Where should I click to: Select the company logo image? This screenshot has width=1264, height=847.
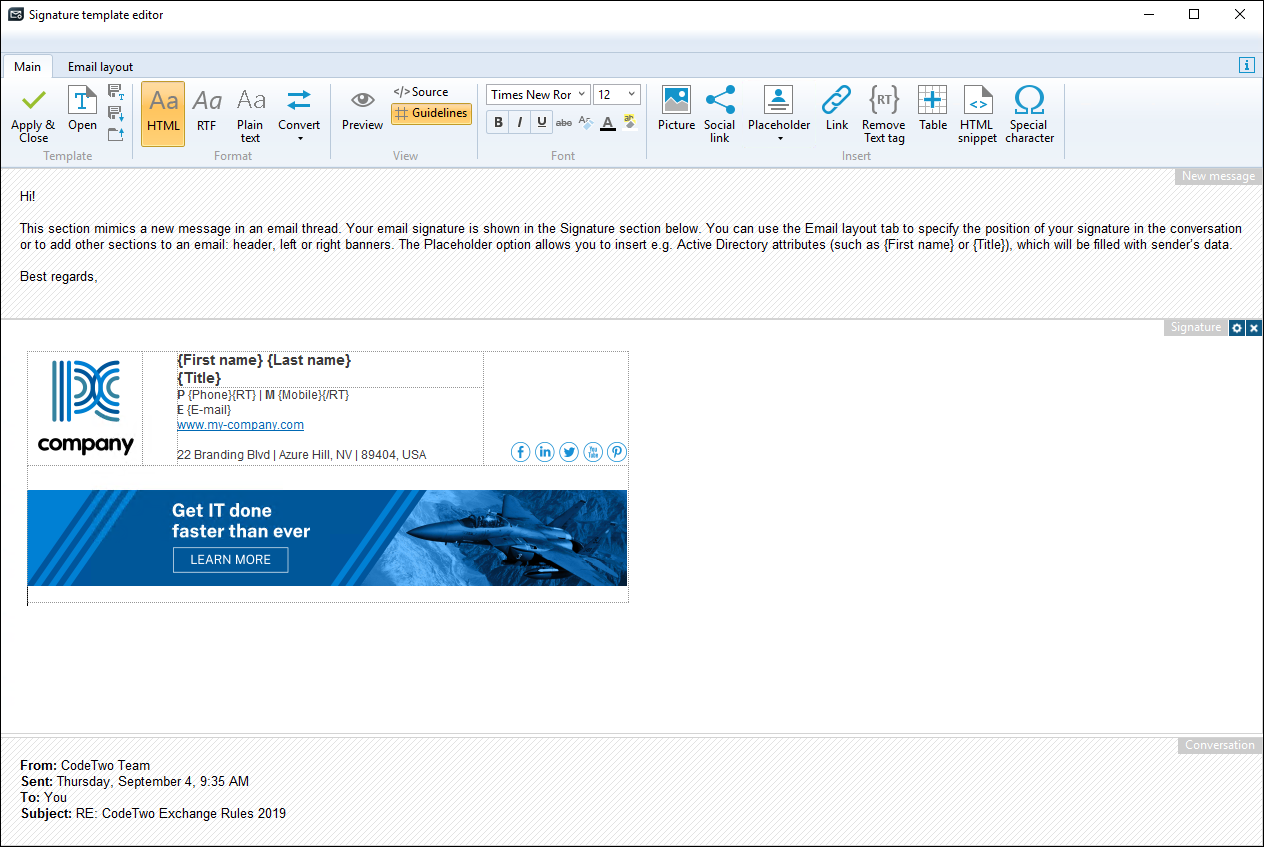[x=85, y=408]
